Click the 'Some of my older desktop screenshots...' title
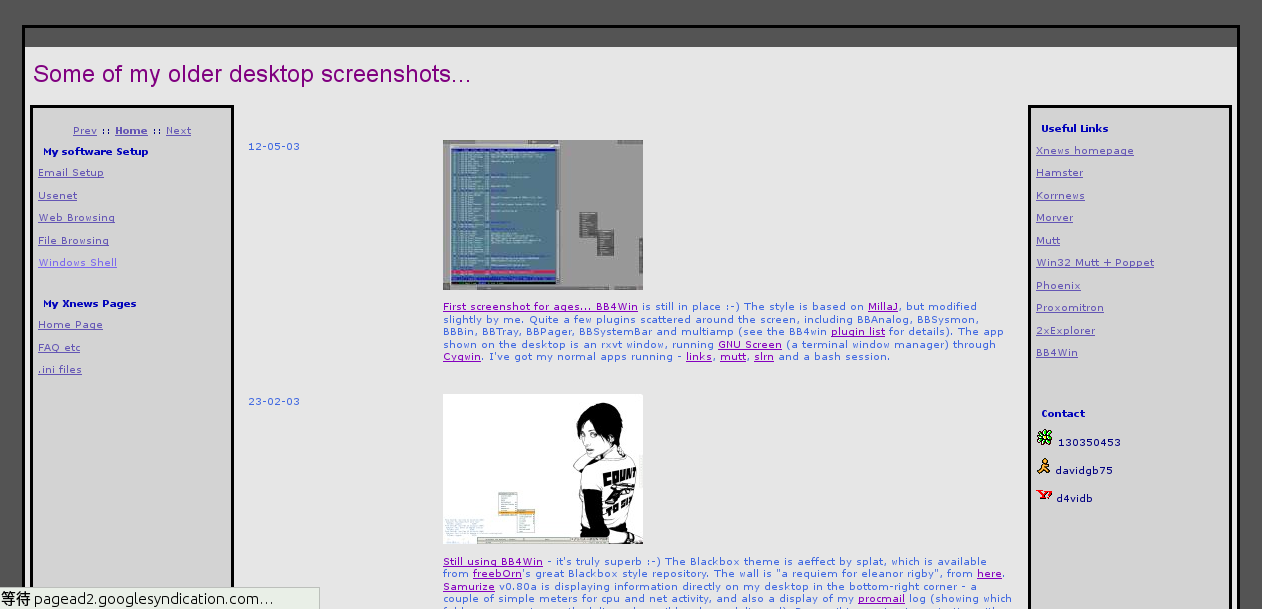This screenshot has width=1262, height=609. pos(252,75)
